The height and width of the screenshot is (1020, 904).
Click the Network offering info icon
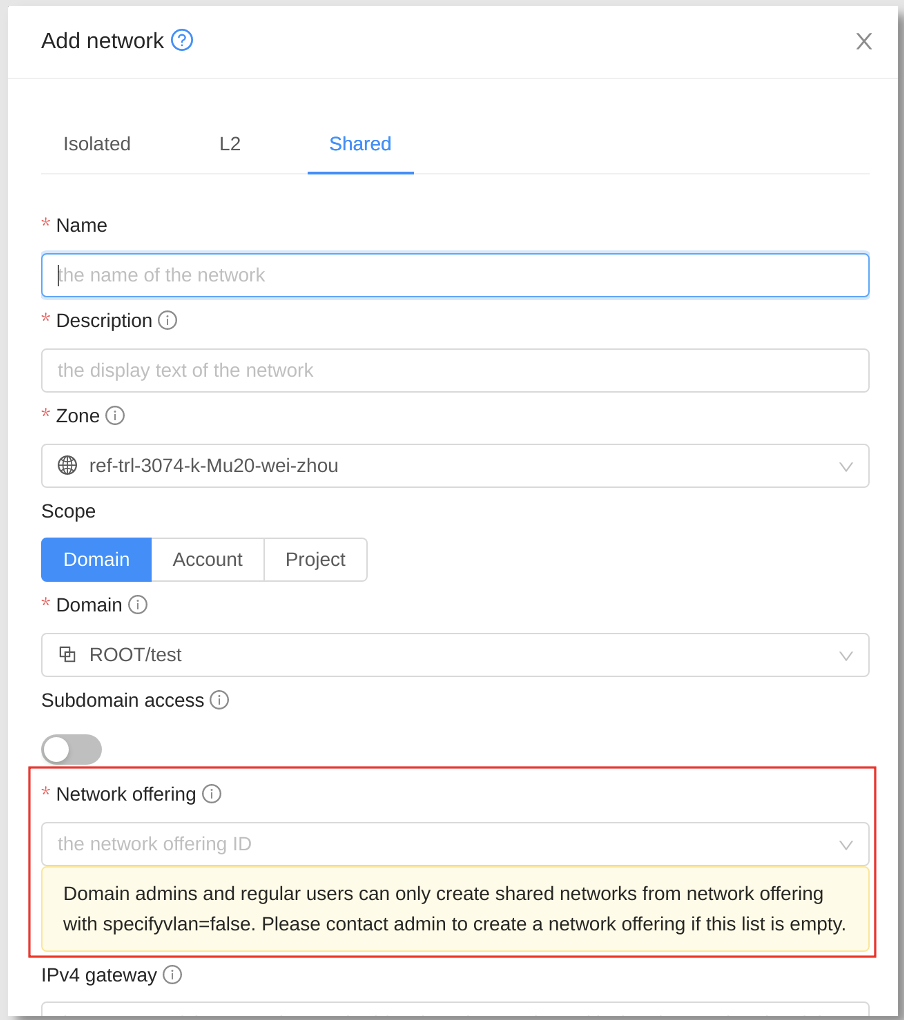tap(212, 794)
